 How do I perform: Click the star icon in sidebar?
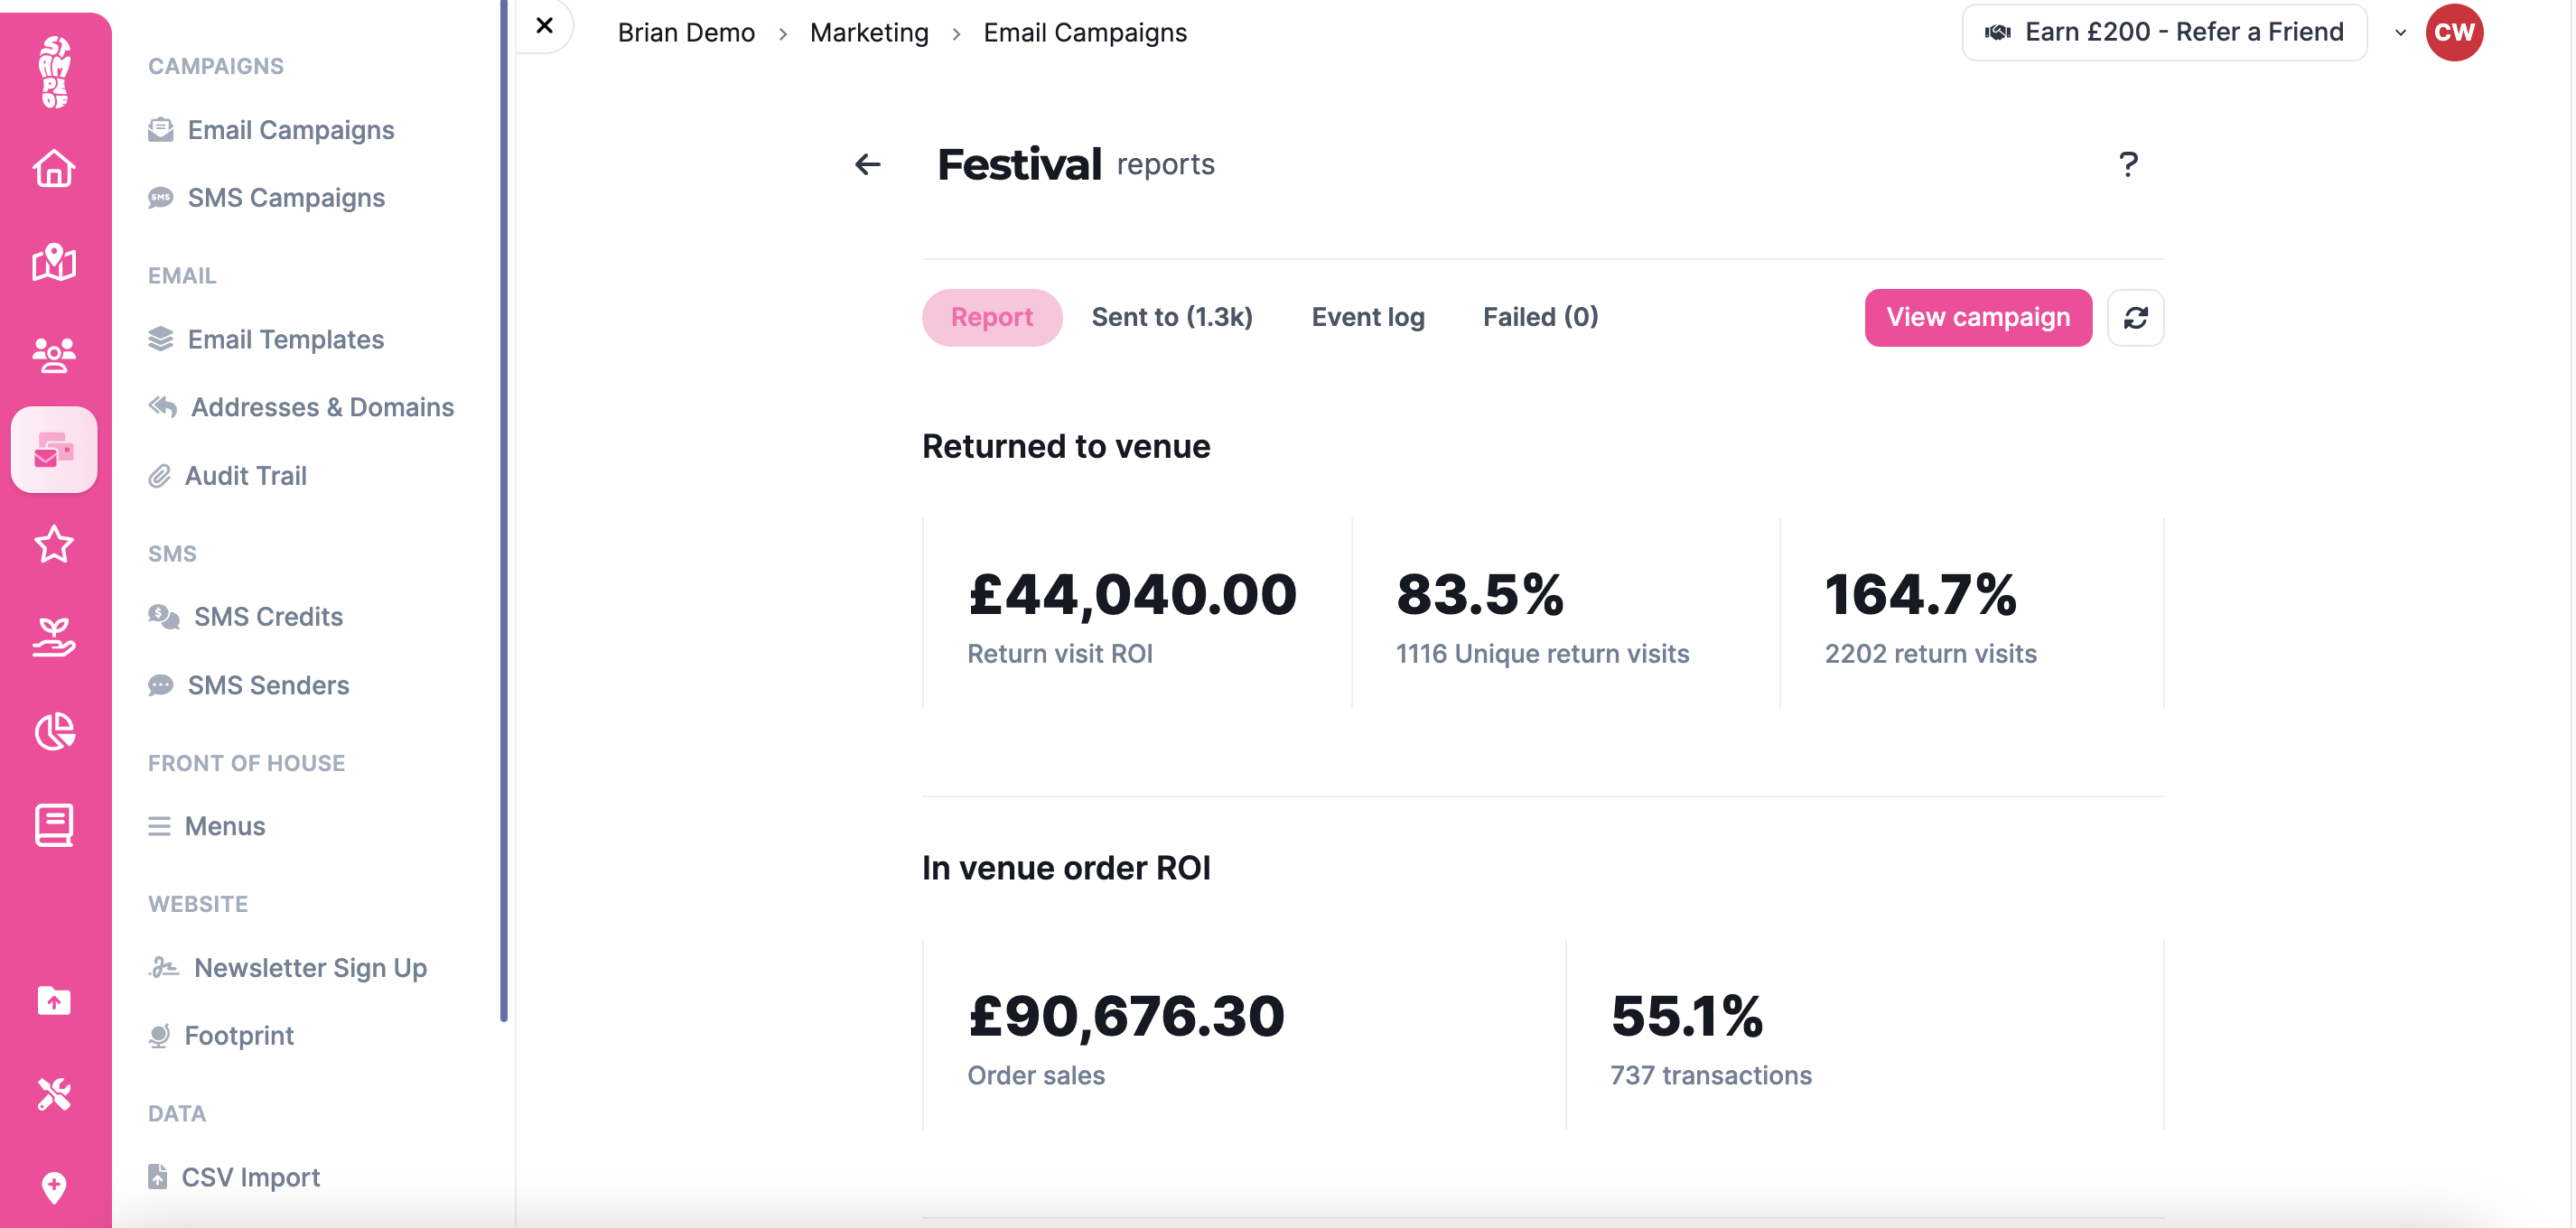tap(54, 544)
